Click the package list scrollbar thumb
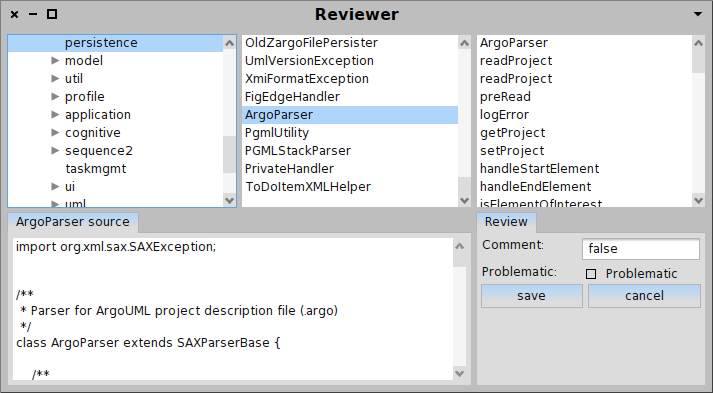Screen dimensions: 713x393 [x=230, y=155]
